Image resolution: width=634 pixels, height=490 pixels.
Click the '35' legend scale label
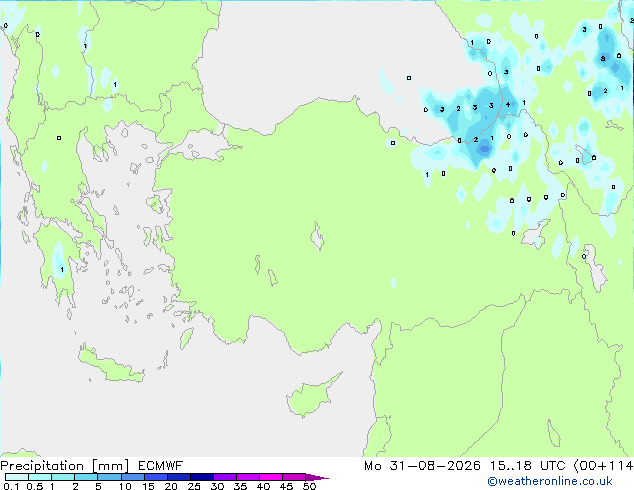tap(240, 486)
